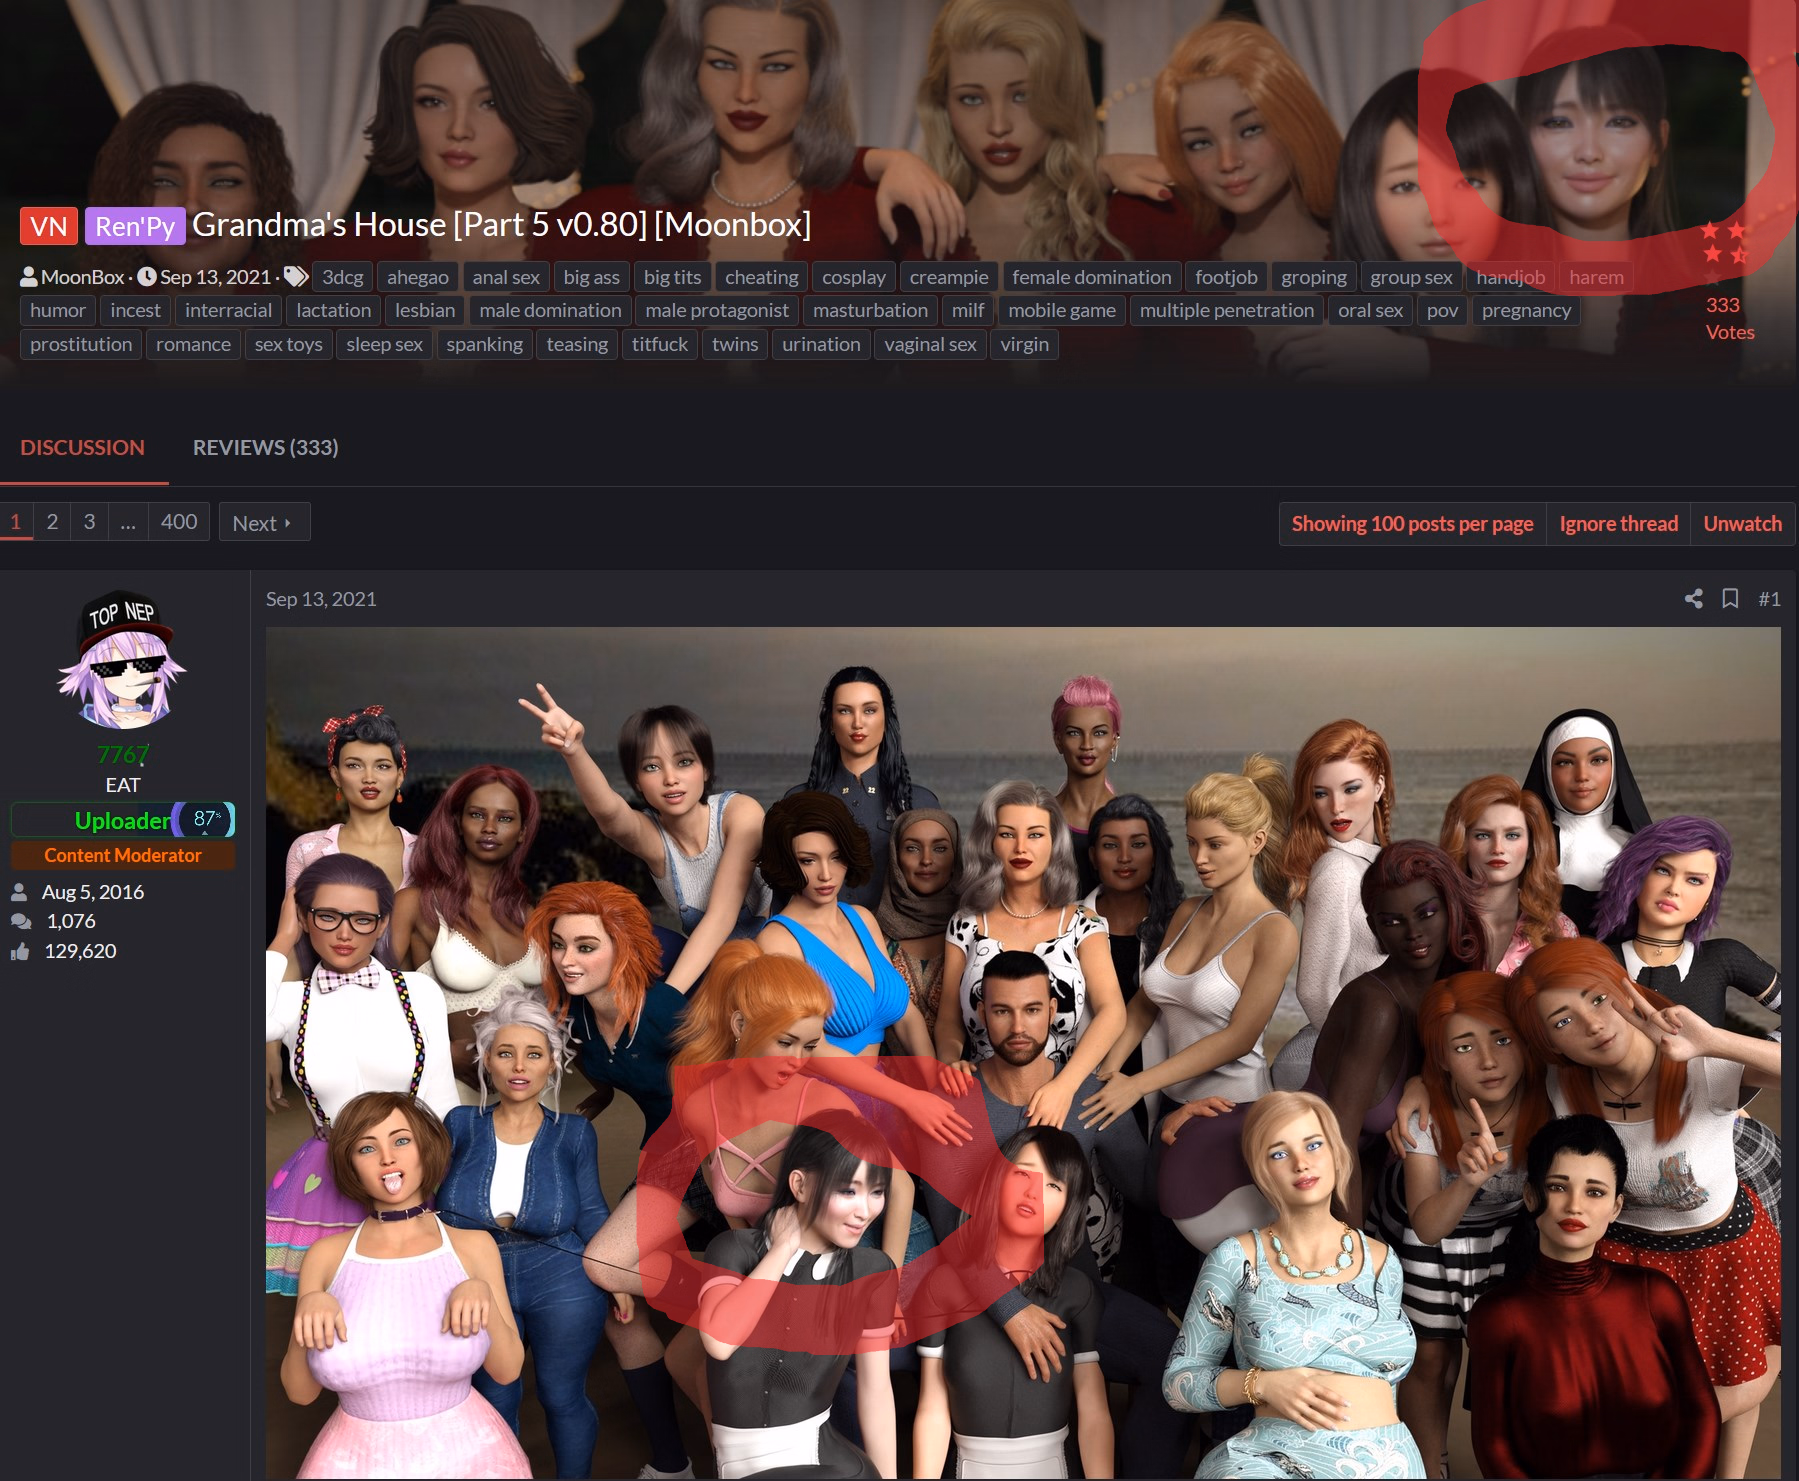Viewport: 1799px width, 1481px height.
Task: Click the tags icon beside 3dcg
Action: 296,276
